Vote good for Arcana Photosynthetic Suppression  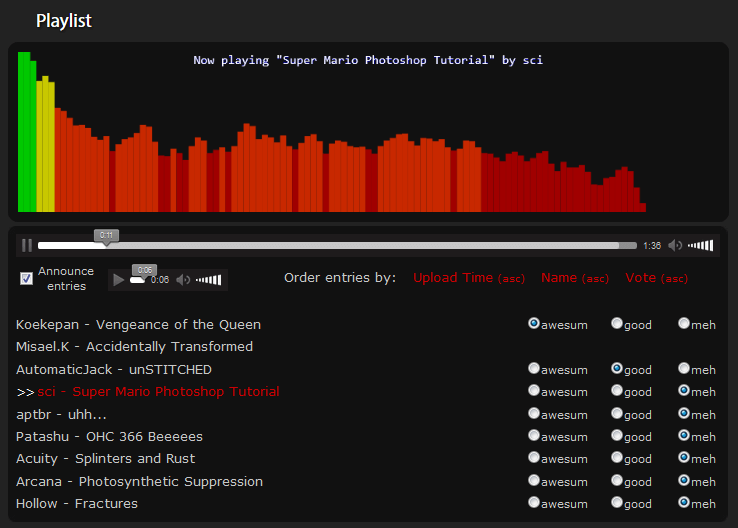point(617,480)
